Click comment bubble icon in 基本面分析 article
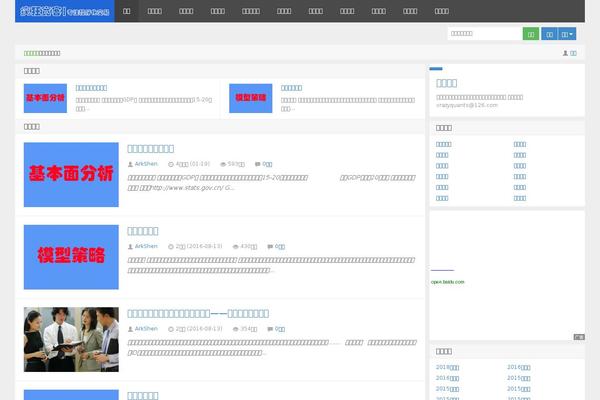This screenshot has width=600, height=400. (x=258, y=164)
